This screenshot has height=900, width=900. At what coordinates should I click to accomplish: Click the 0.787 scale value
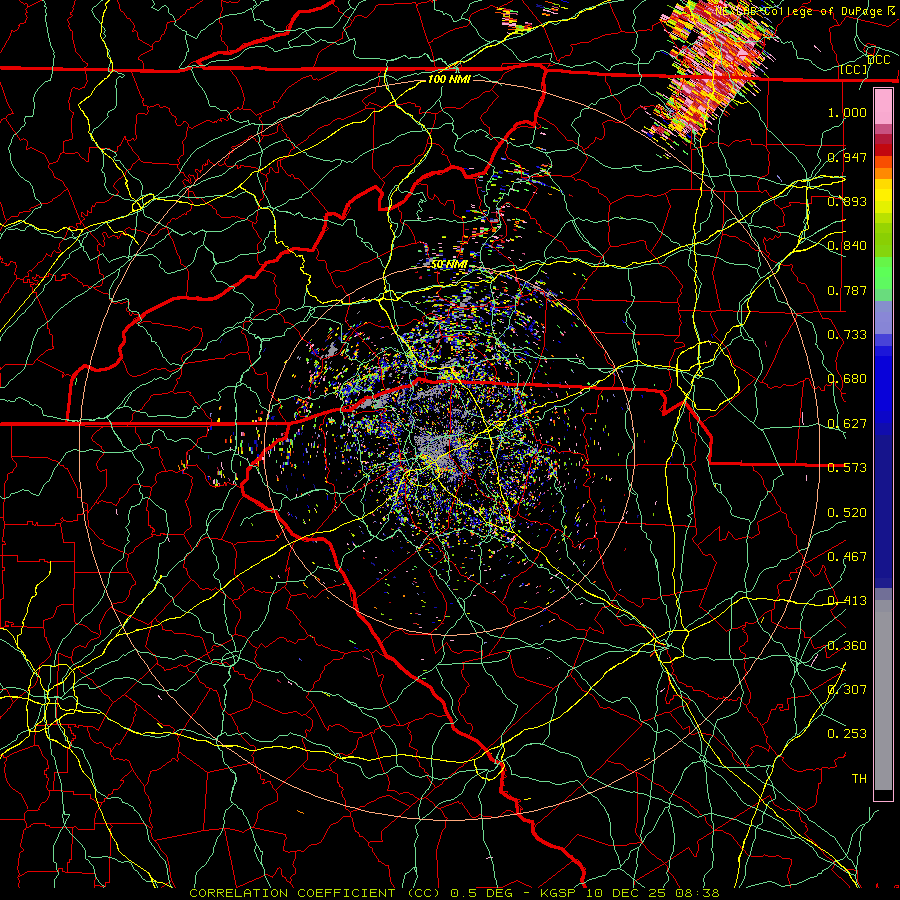[x=847, y=290]
